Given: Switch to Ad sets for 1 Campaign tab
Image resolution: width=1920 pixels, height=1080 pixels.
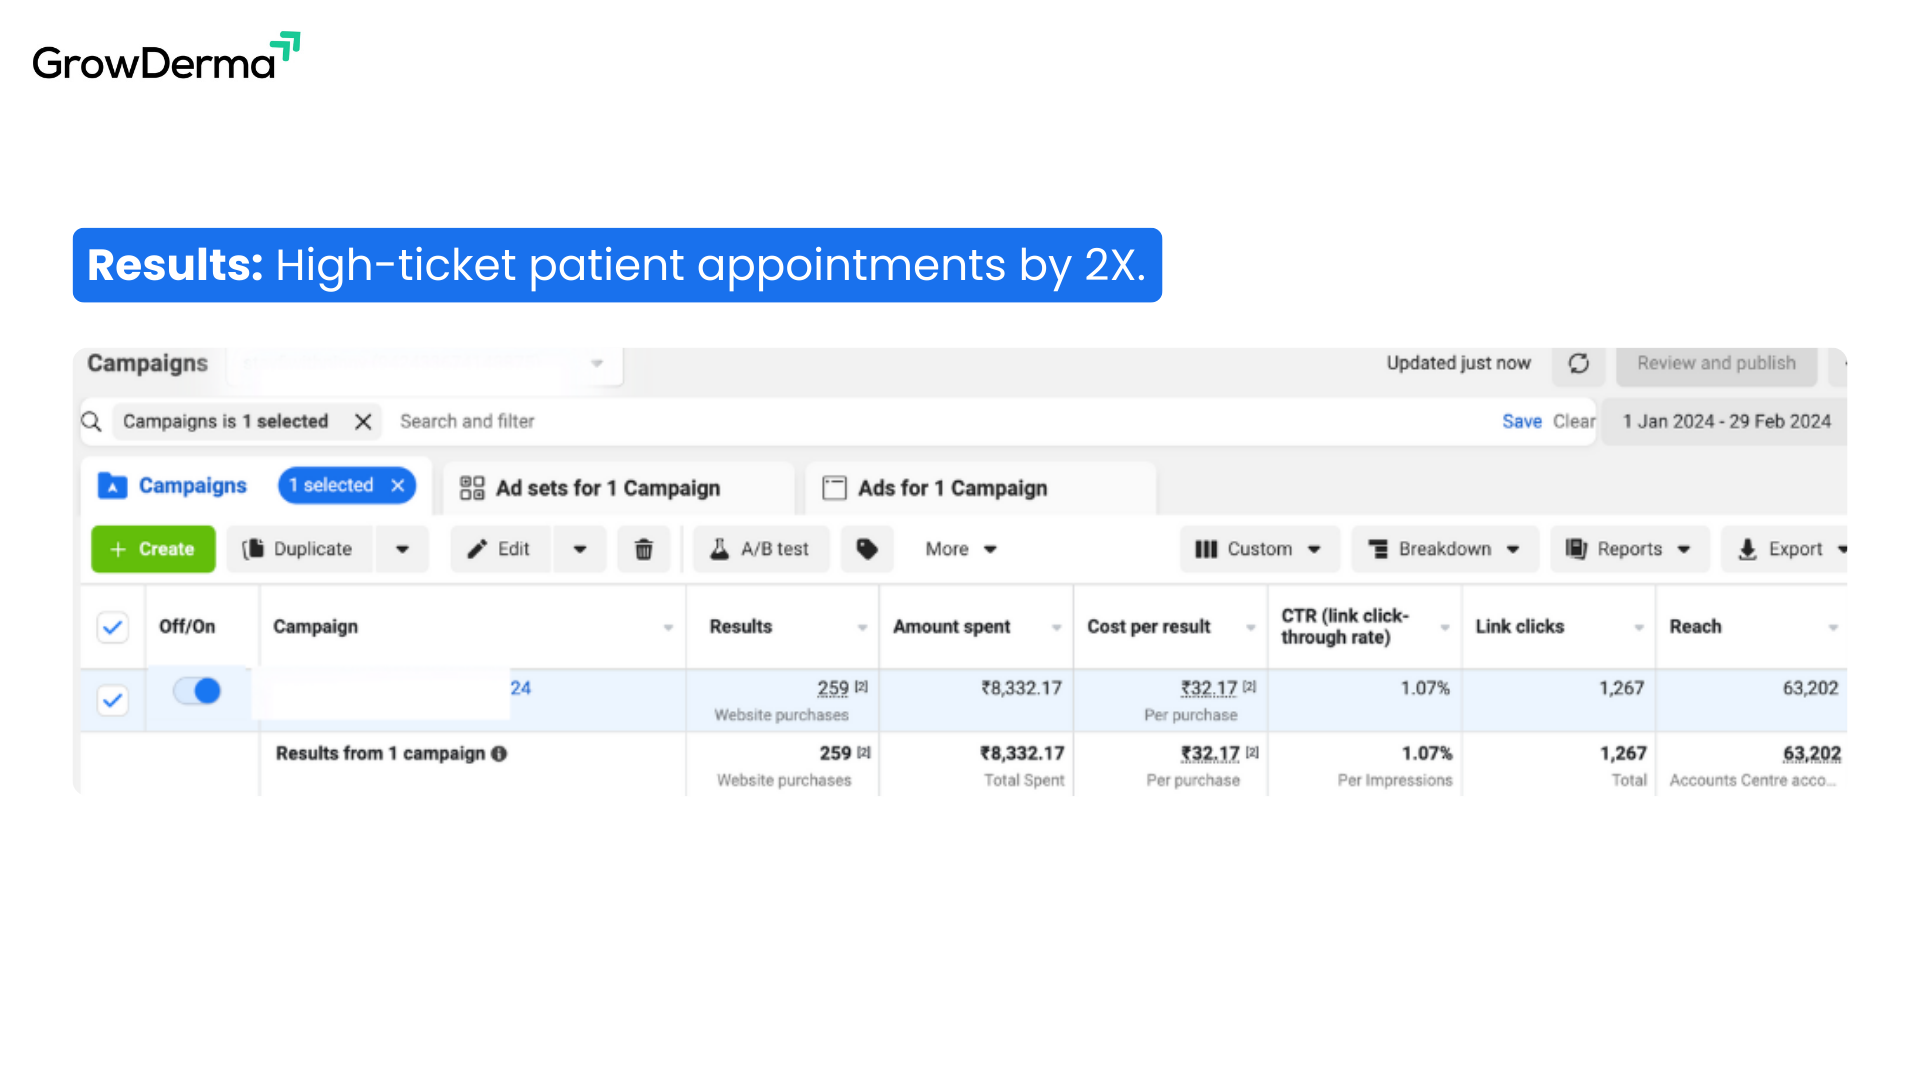Looking at the screenshot, I should tap(608, 488).
